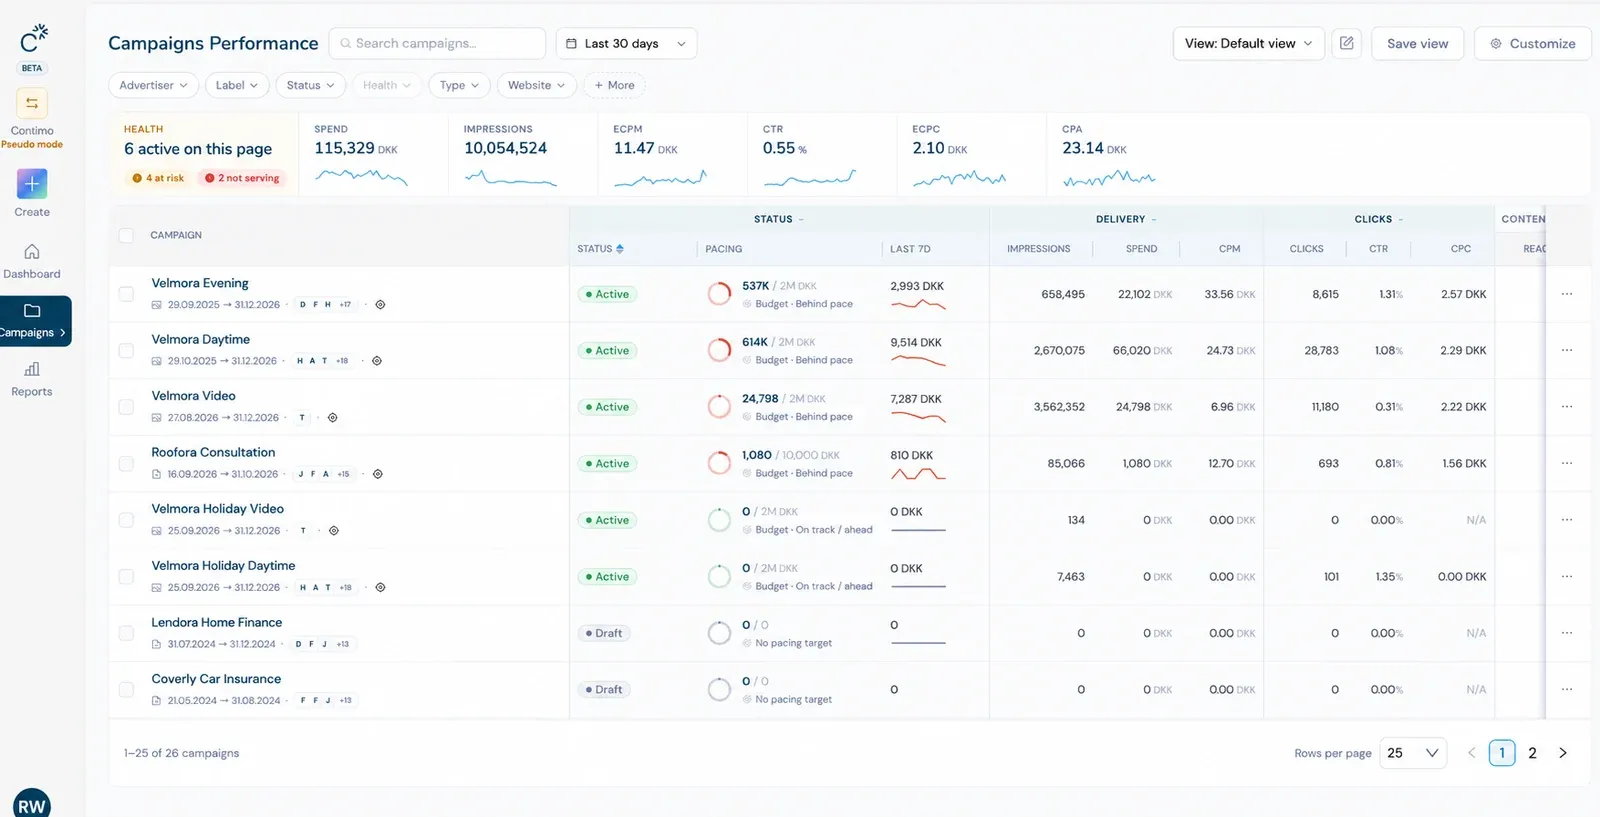
Task: Open row actions menu for Roofora Consultation
Action: pyautogui.click(x=1567, y=463)
